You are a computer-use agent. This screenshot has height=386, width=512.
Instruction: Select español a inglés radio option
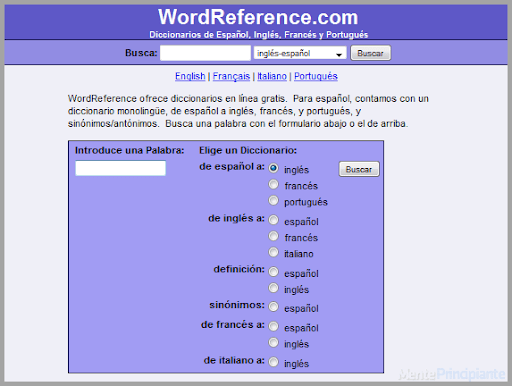[273, 168]
